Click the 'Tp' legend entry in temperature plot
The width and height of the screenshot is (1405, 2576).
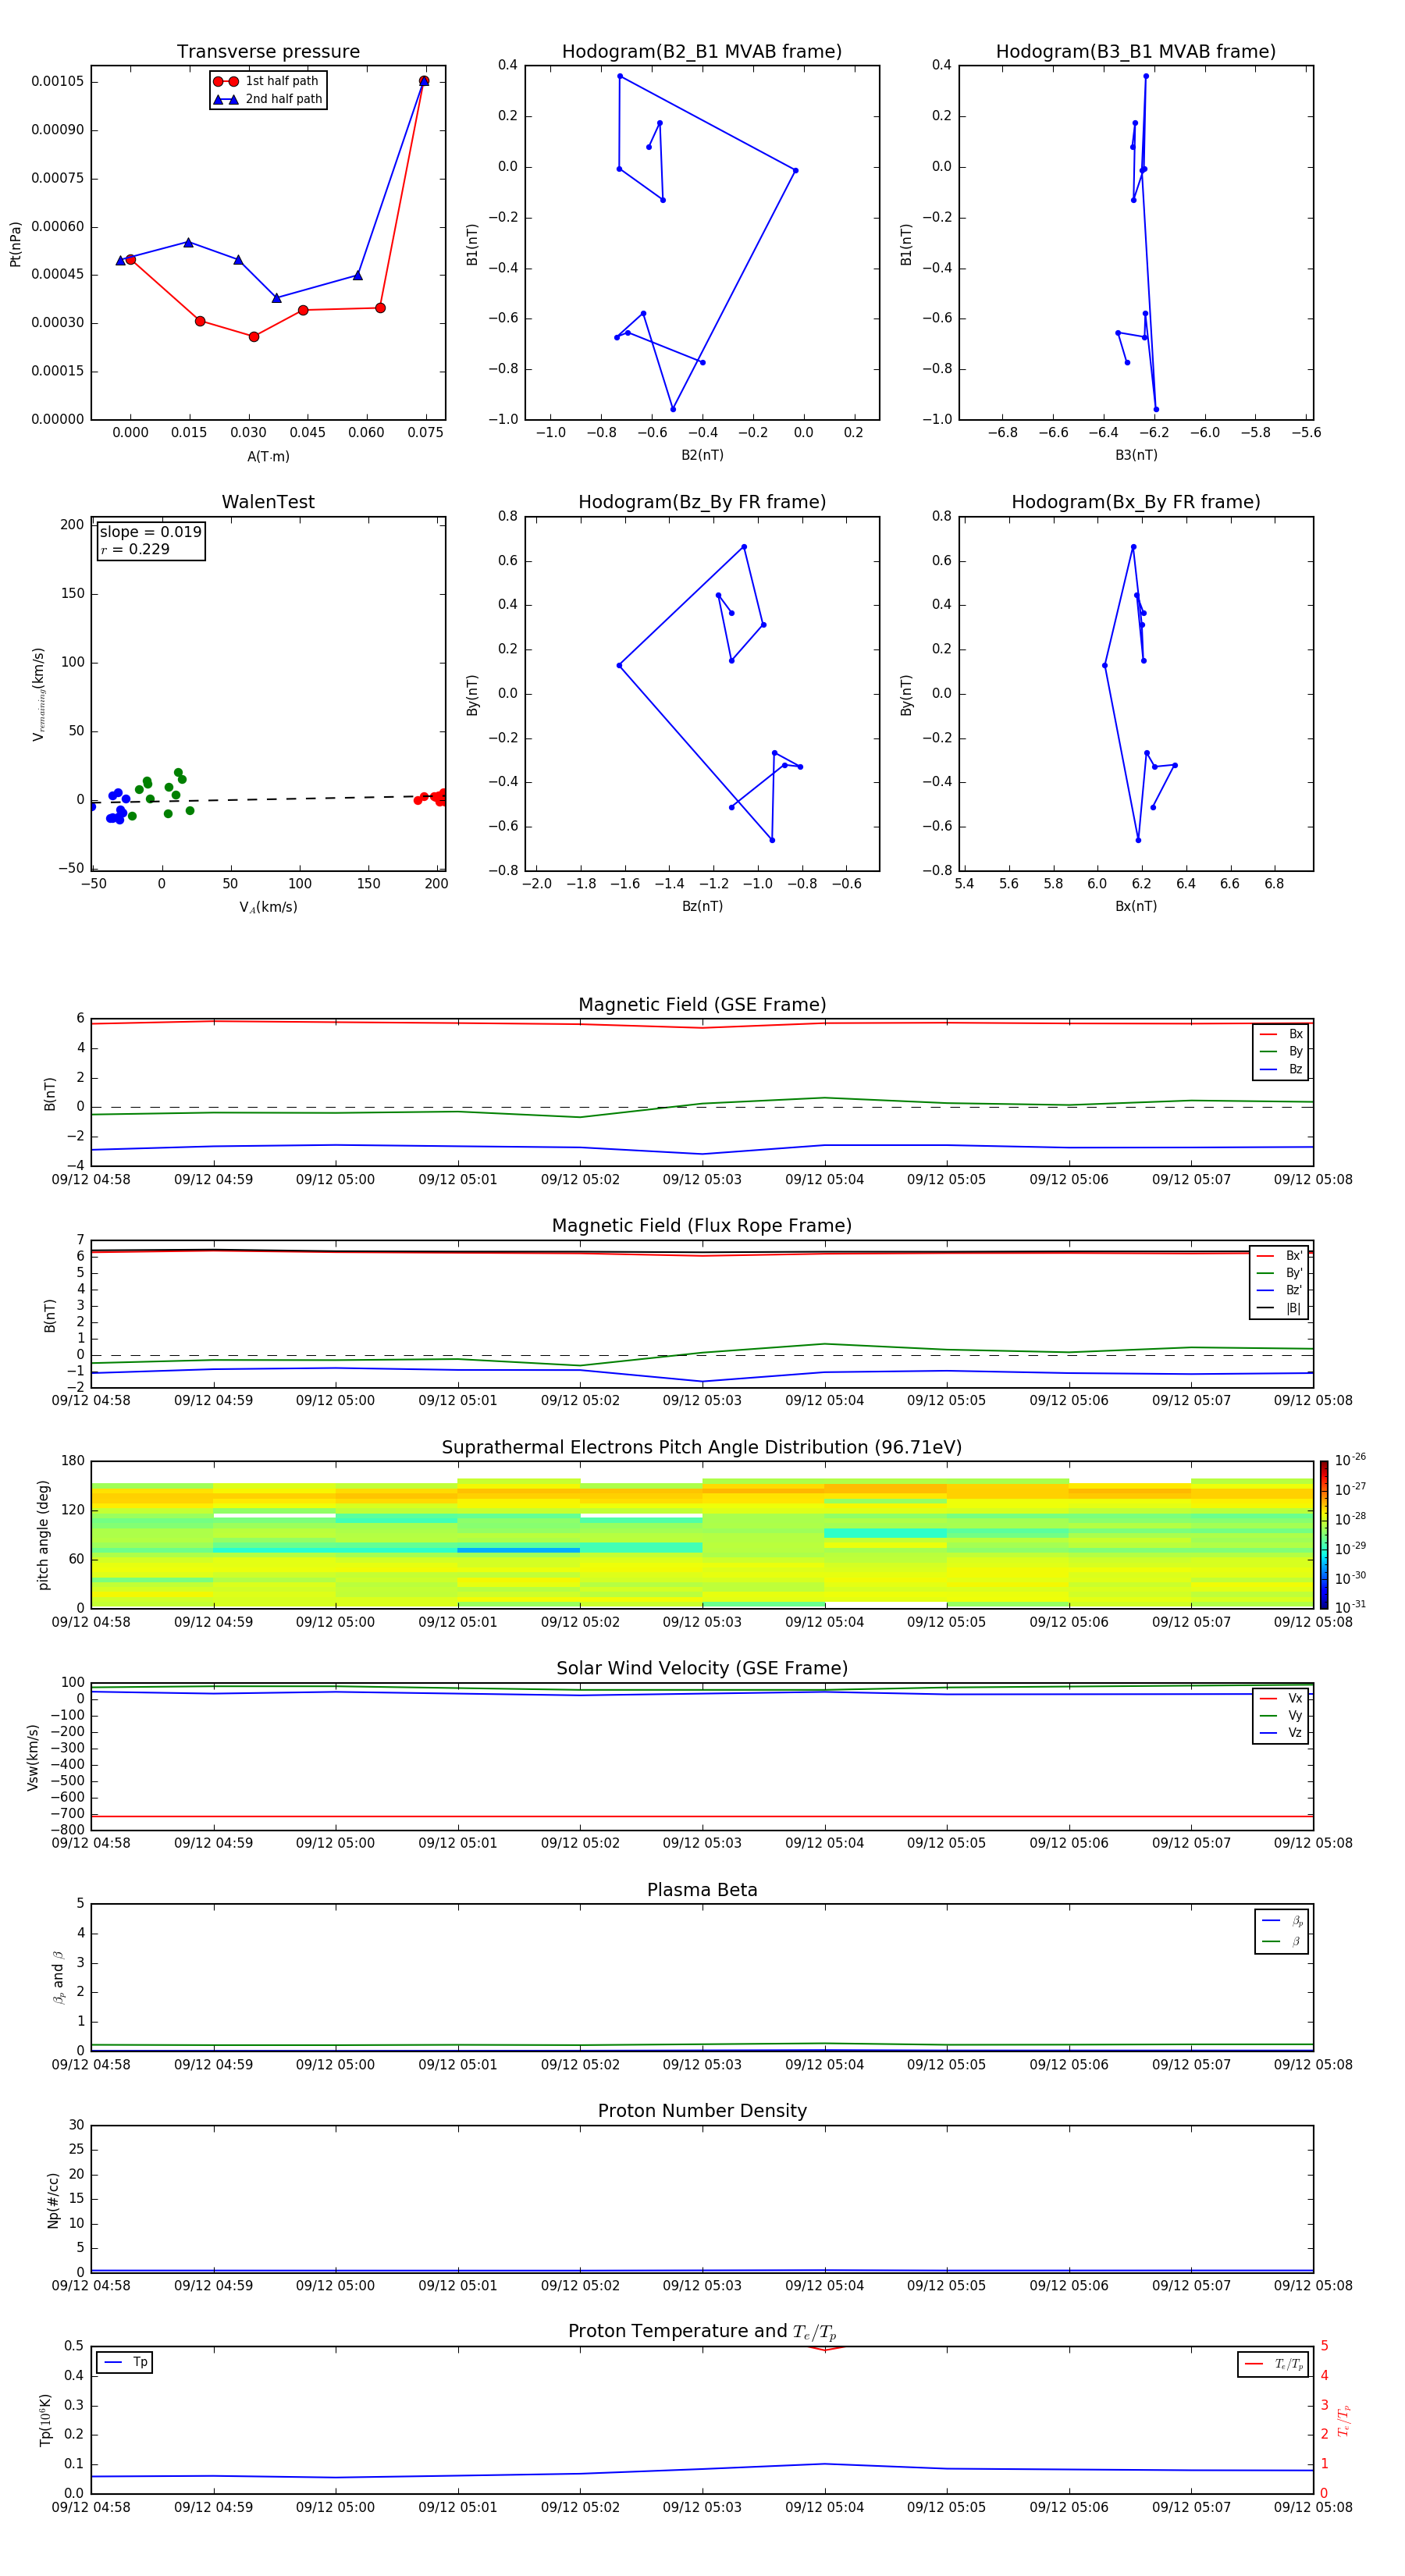(x=125, y=2362)
